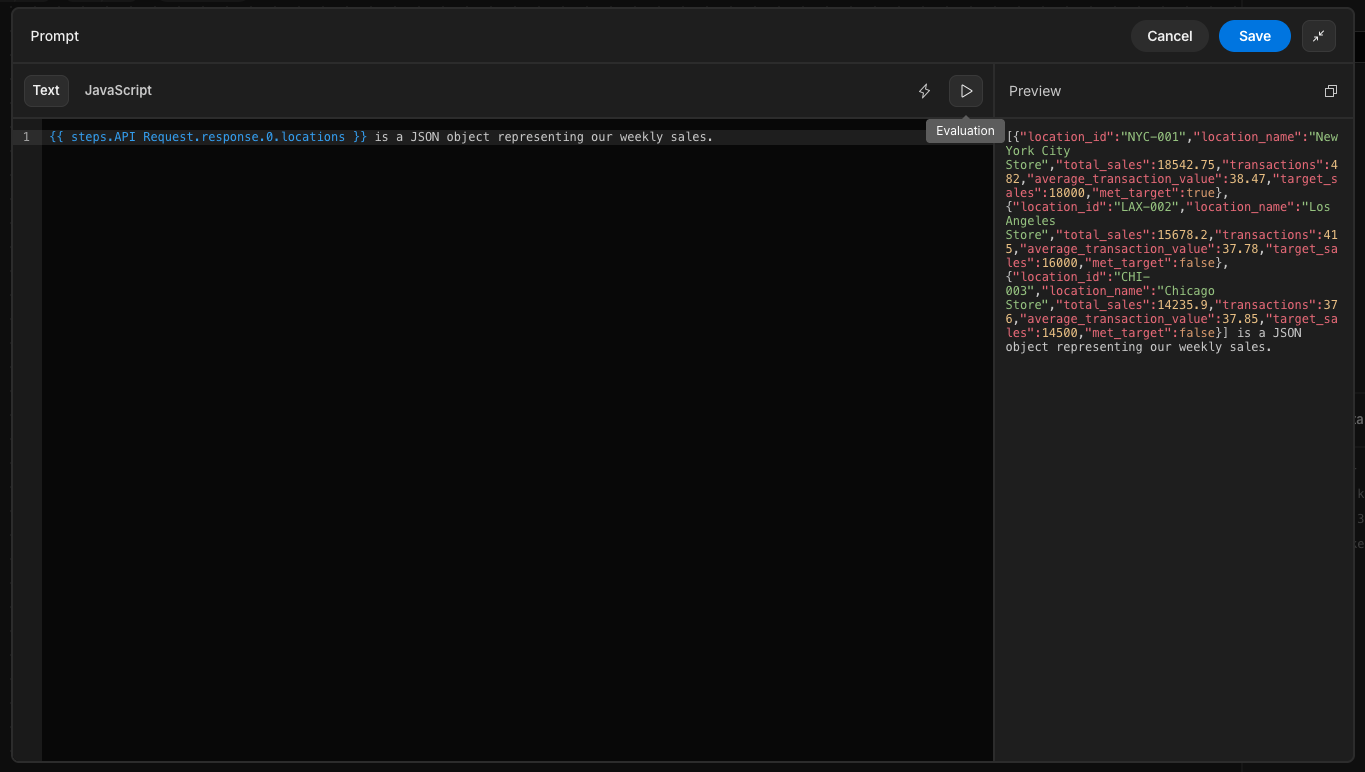Save the prompt
The height and width of the screenshot is (772, 1365).
click(1255, 36)
